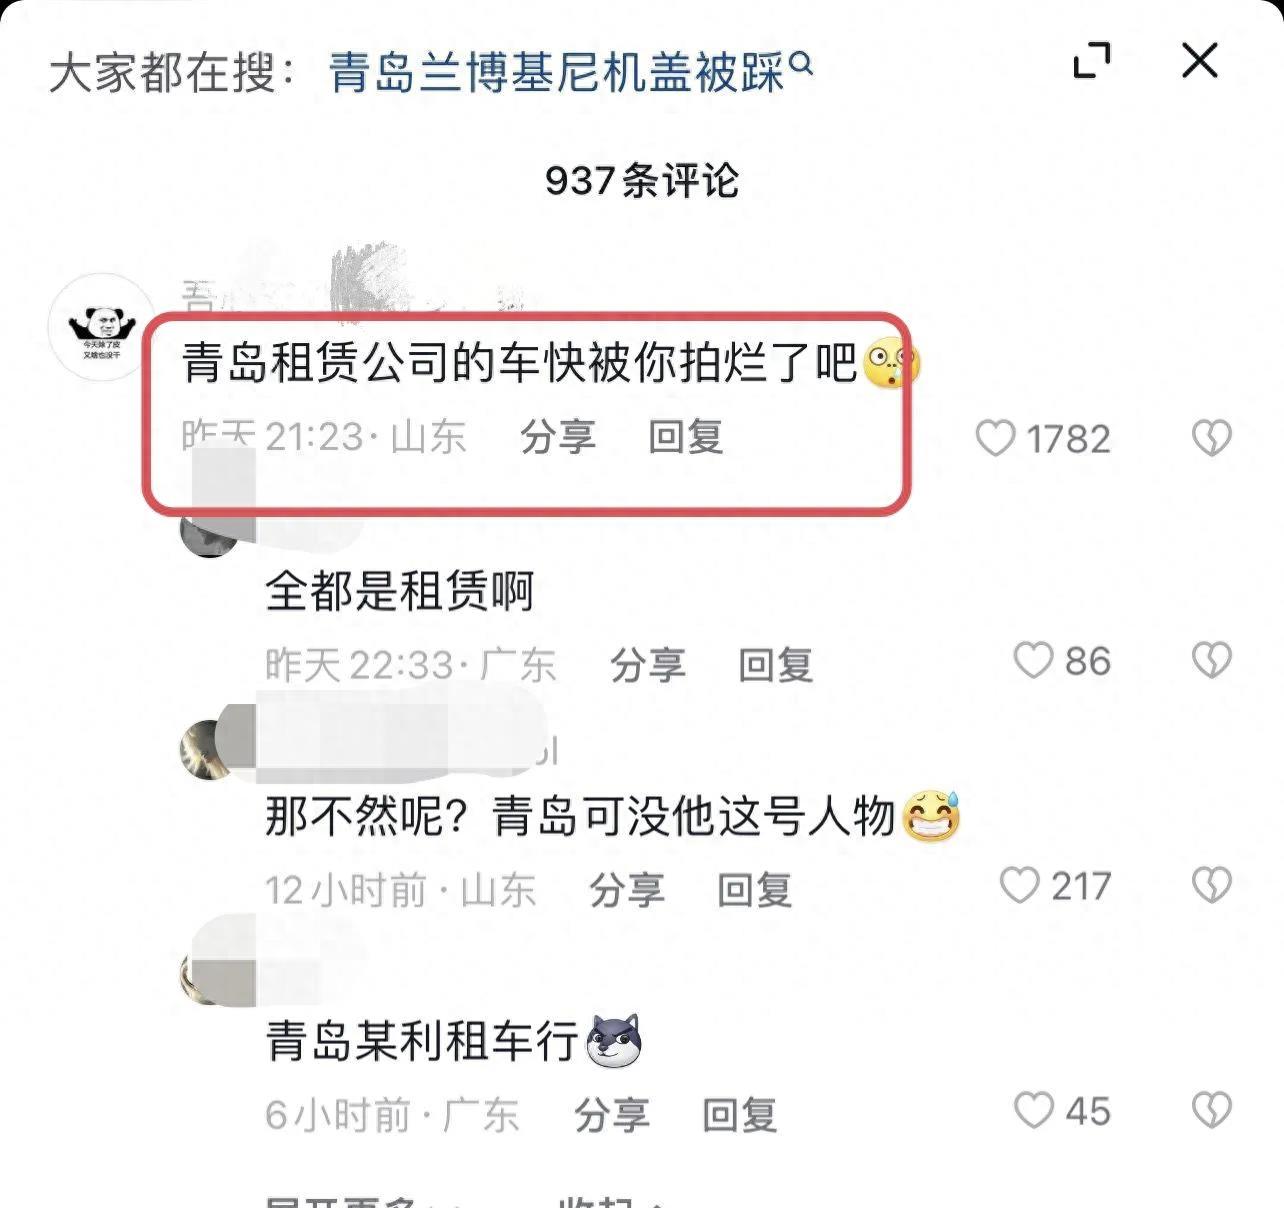Dislike the 那不然呢 reply

[1211, 885]
